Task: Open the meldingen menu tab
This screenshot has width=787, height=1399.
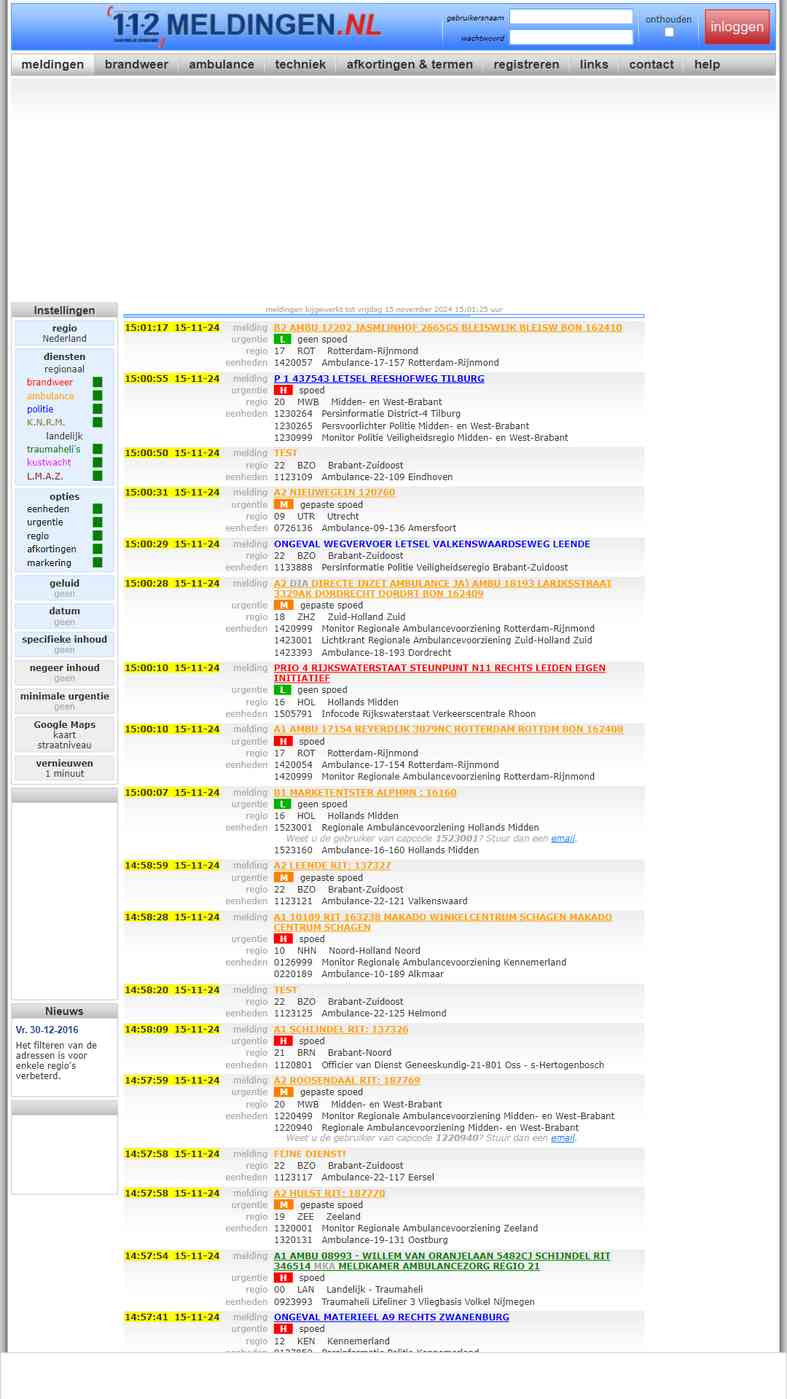Action: click(x=52, y=64)
